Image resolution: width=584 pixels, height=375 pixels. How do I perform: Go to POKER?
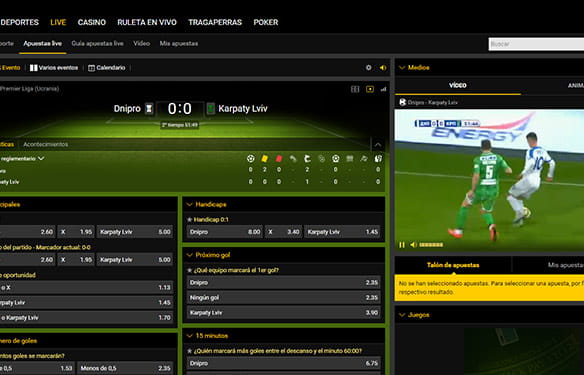click(266, 22)
